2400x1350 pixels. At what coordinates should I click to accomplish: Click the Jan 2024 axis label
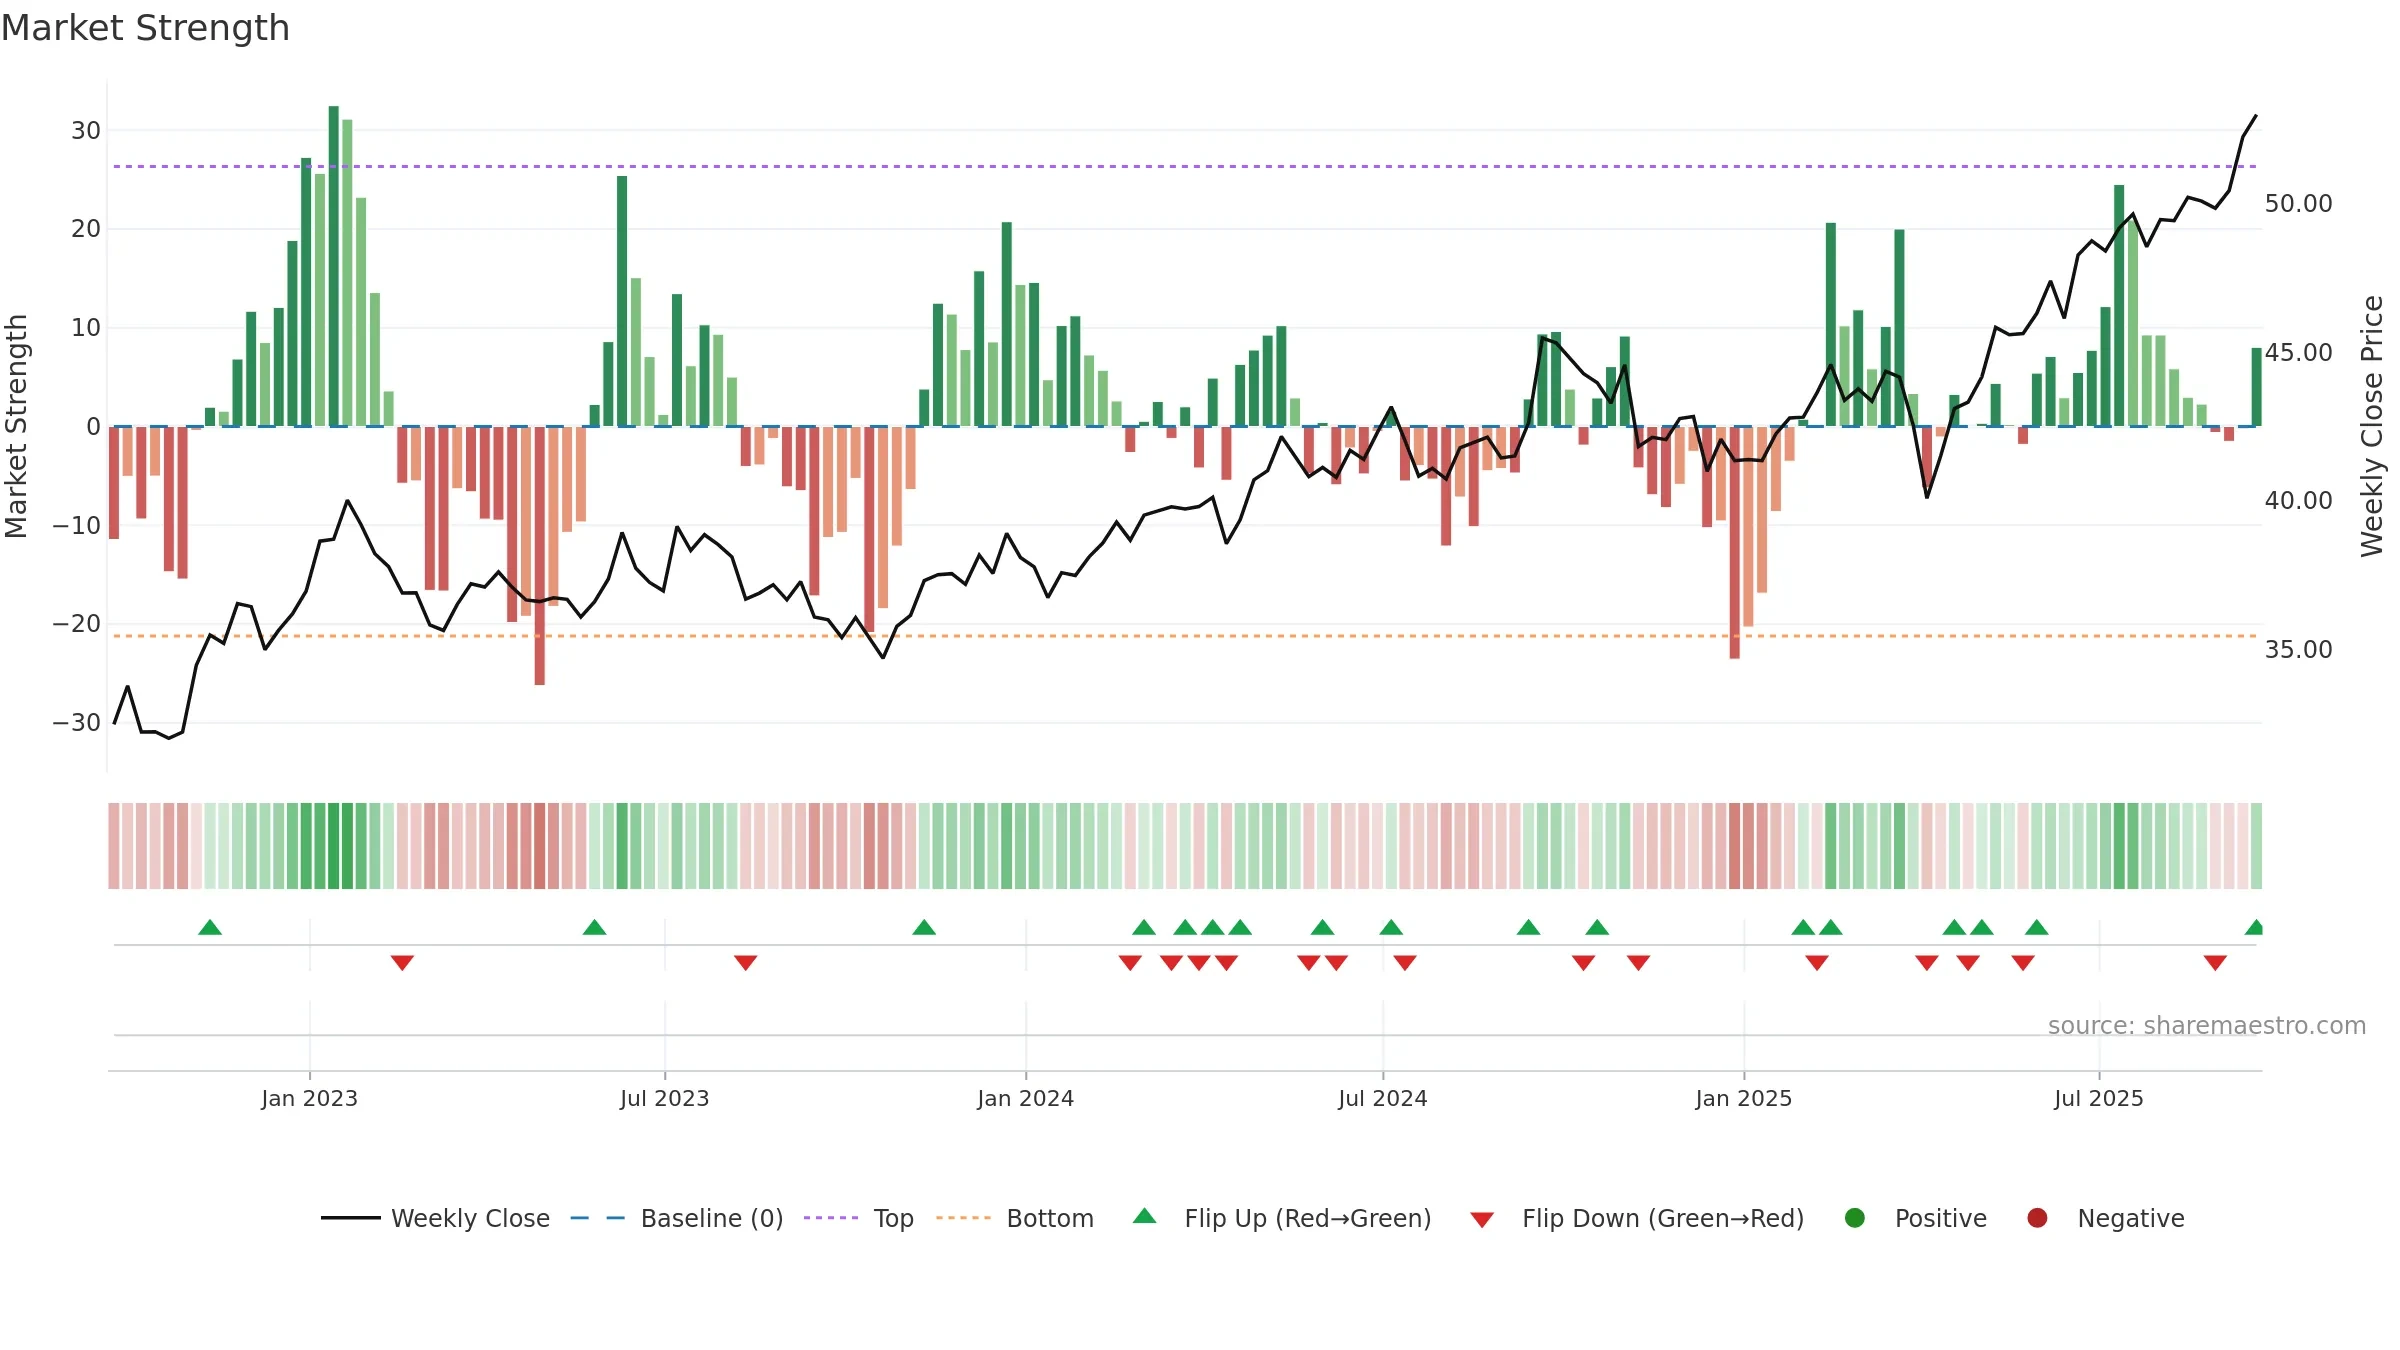[1026, 1098]
